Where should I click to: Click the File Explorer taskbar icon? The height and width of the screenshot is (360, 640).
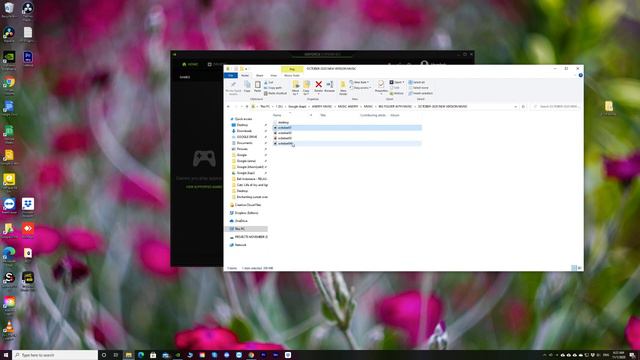point(129,355)
